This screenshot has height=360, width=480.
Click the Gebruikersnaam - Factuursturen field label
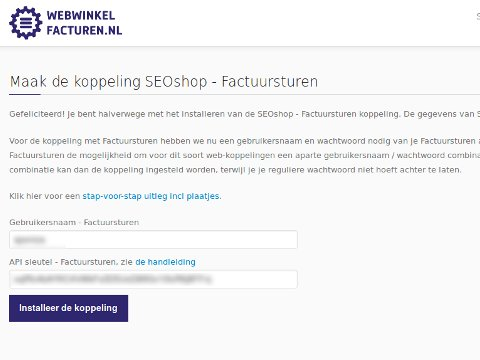[x=74, y=222]
